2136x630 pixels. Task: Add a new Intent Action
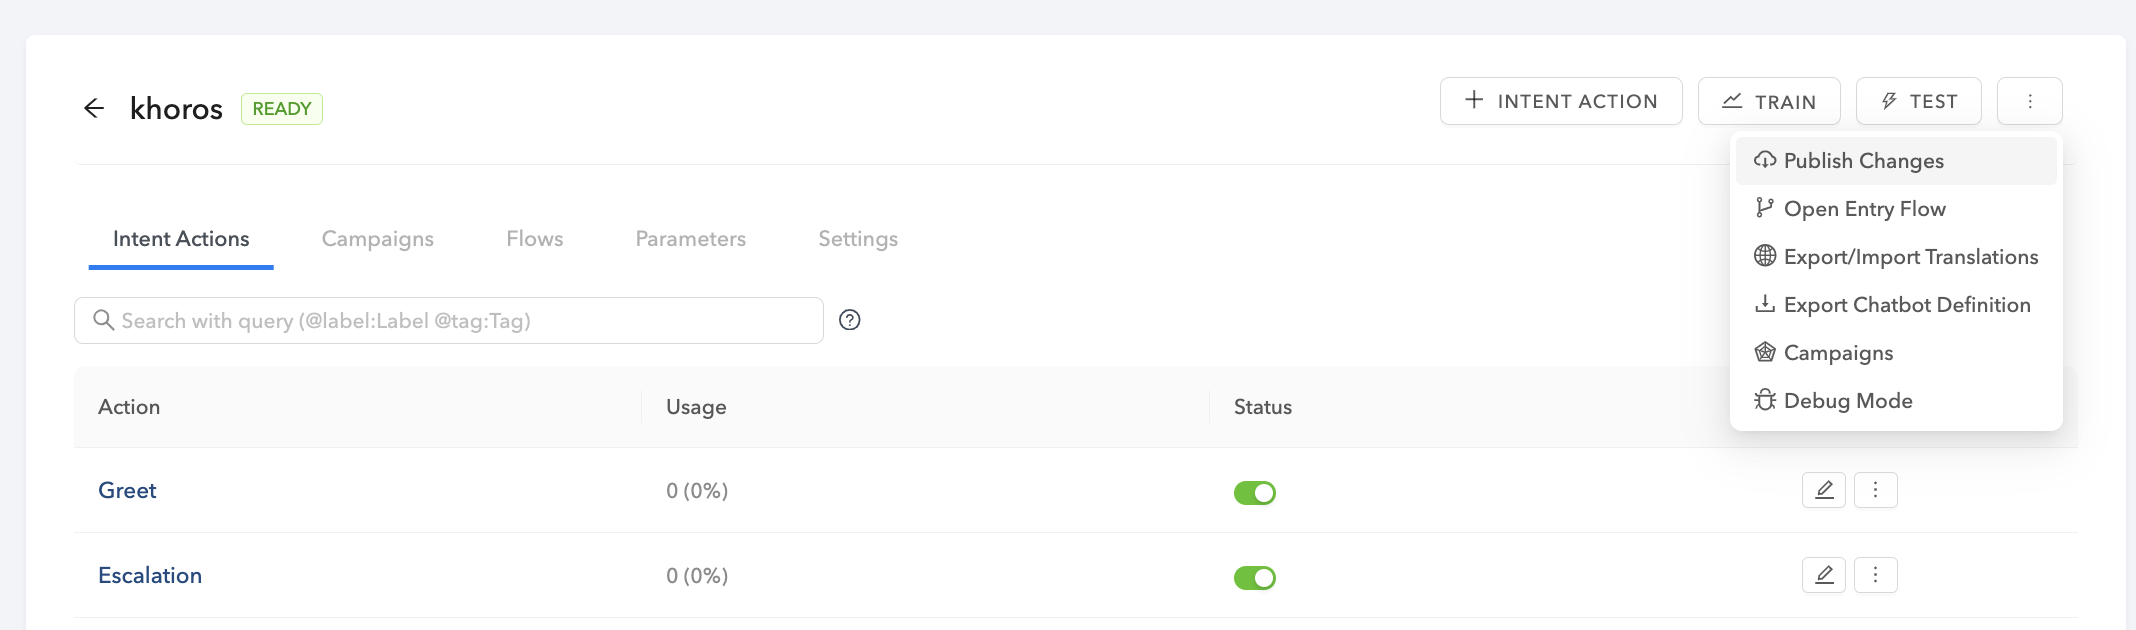pos(1561,101)
